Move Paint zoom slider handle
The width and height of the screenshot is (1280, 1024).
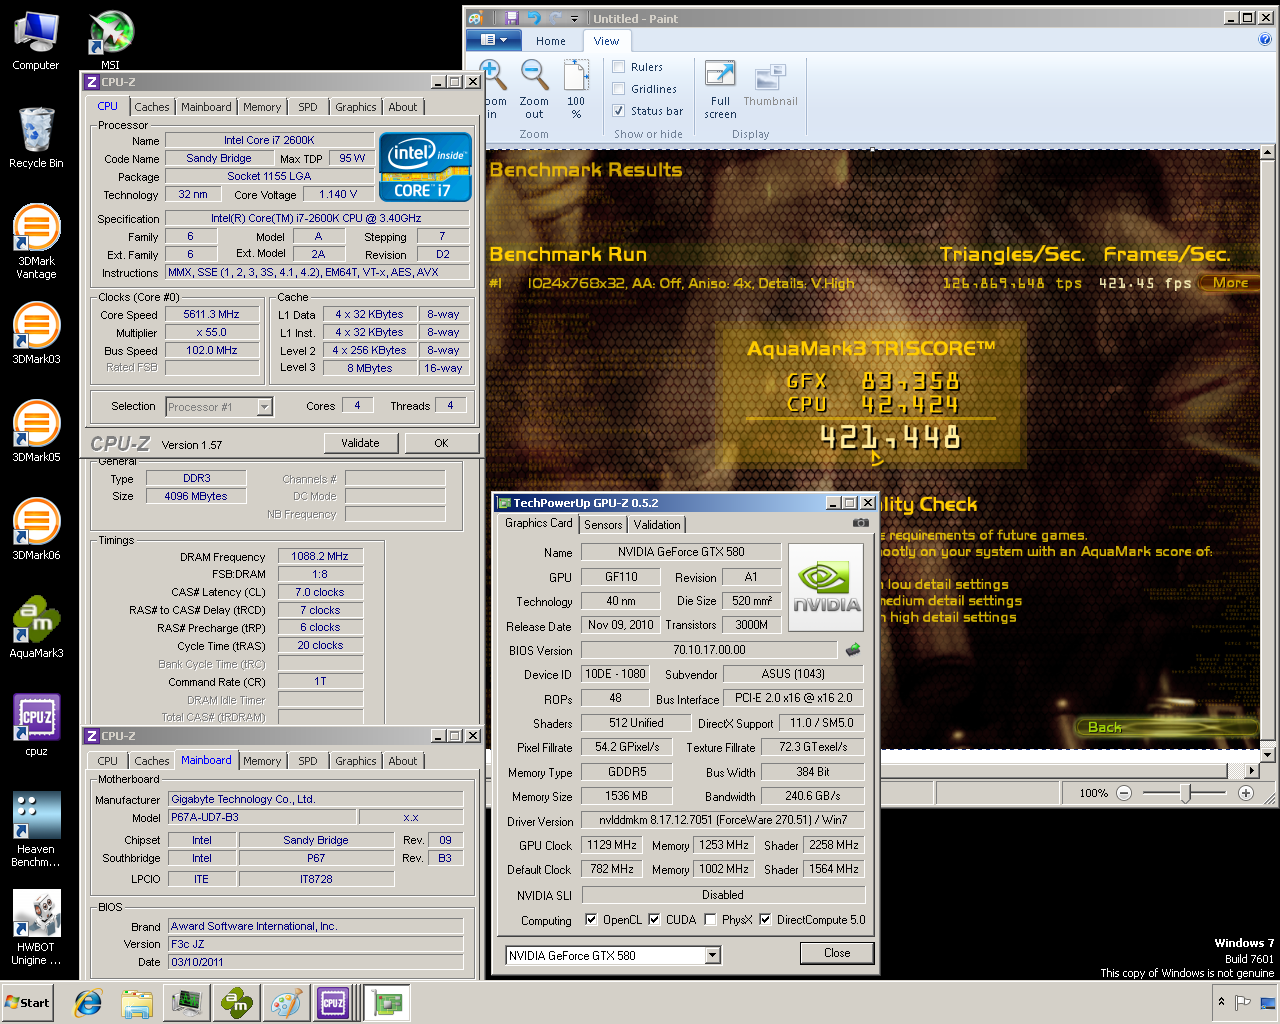click(x=1185, y=793)
